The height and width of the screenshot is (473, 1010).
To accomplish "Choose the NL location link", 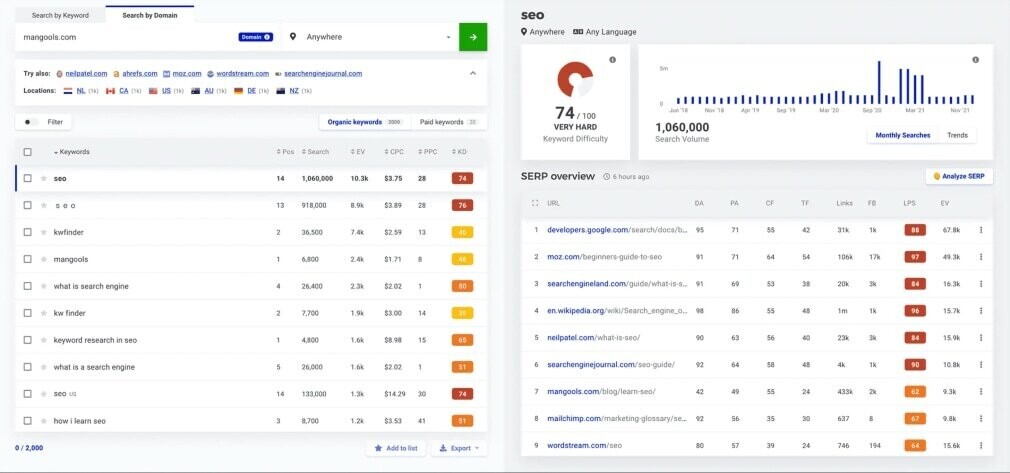I will [81, 91].
